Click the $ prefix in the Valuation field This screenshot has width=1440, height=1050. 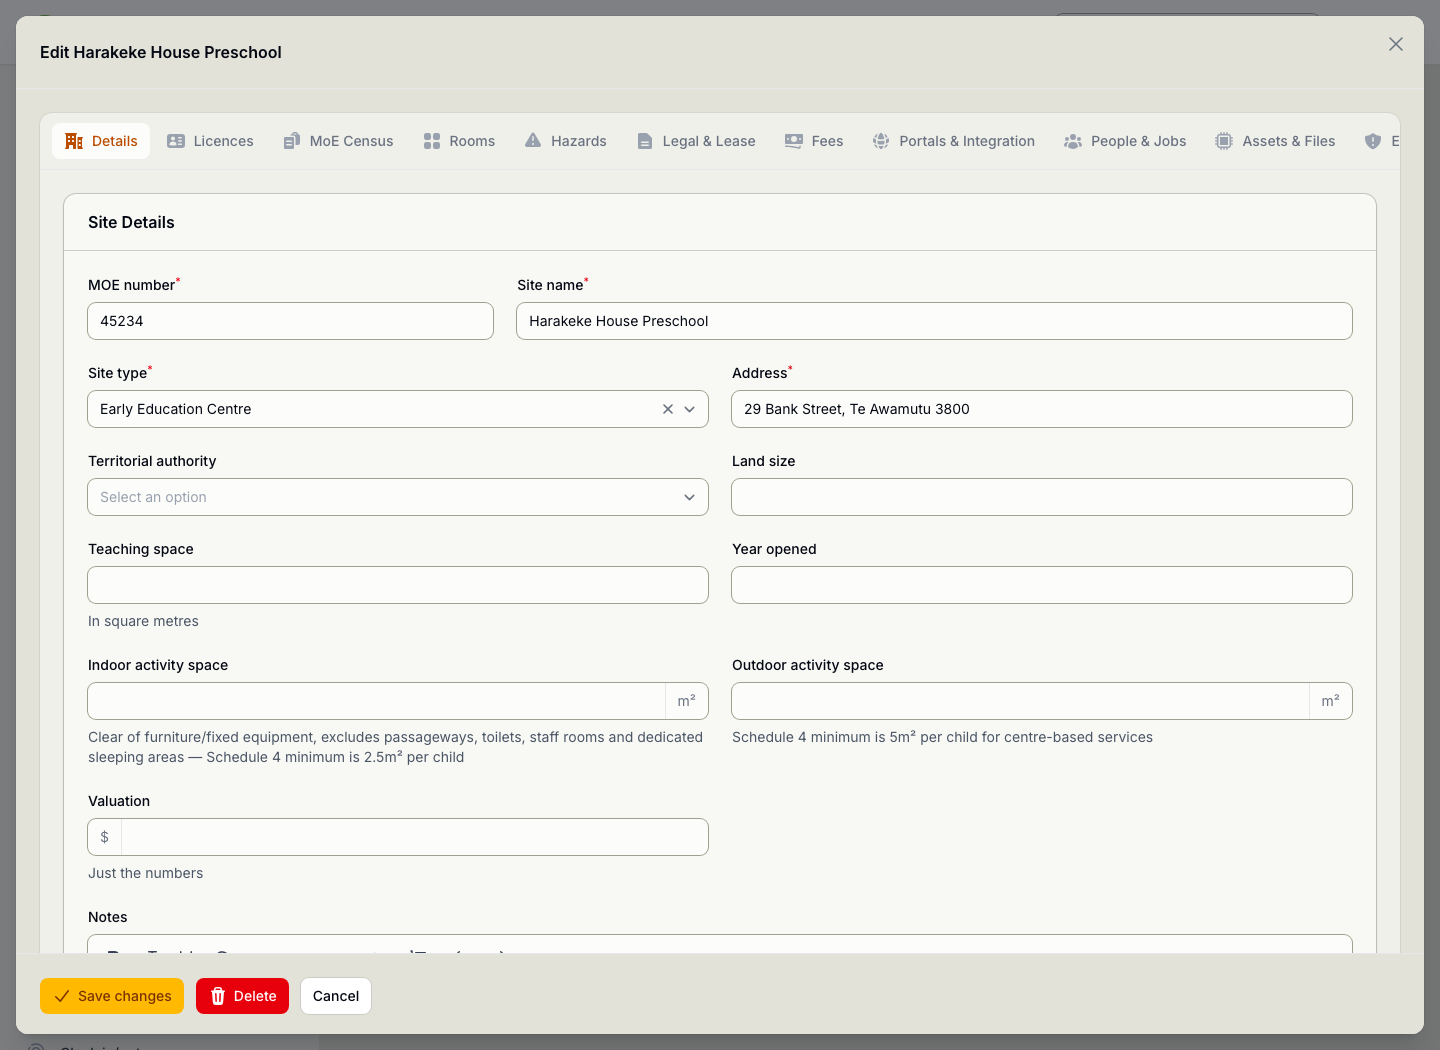105,837
